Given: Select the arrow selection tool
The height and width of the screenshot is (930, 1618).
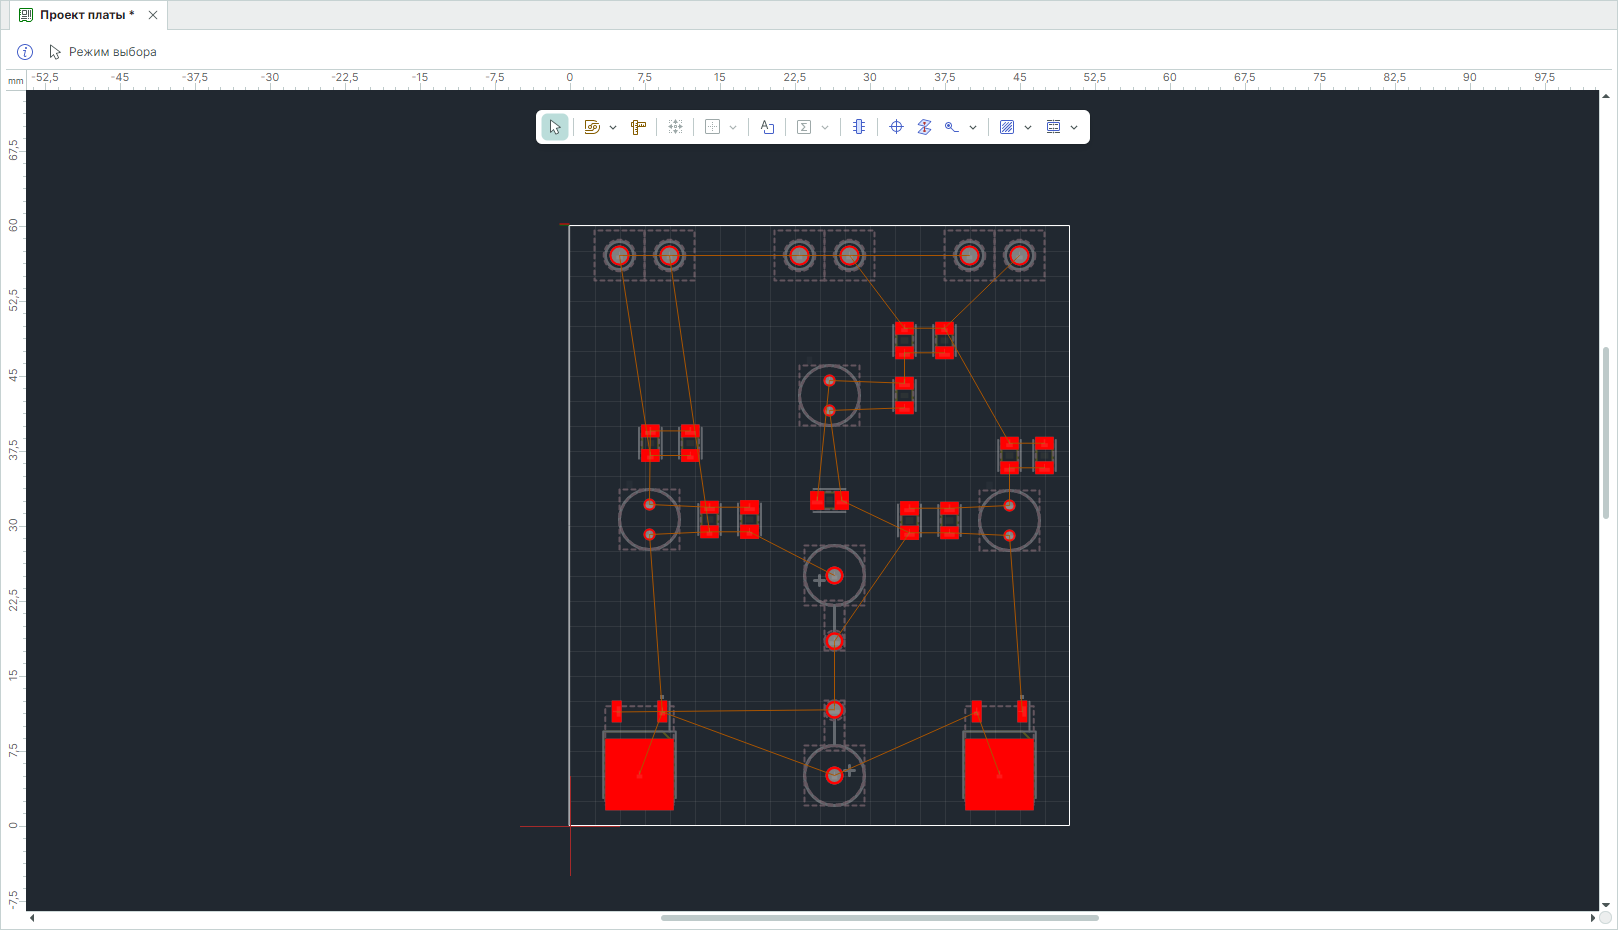Looking at the screenshot, I should tap(555, 127).
